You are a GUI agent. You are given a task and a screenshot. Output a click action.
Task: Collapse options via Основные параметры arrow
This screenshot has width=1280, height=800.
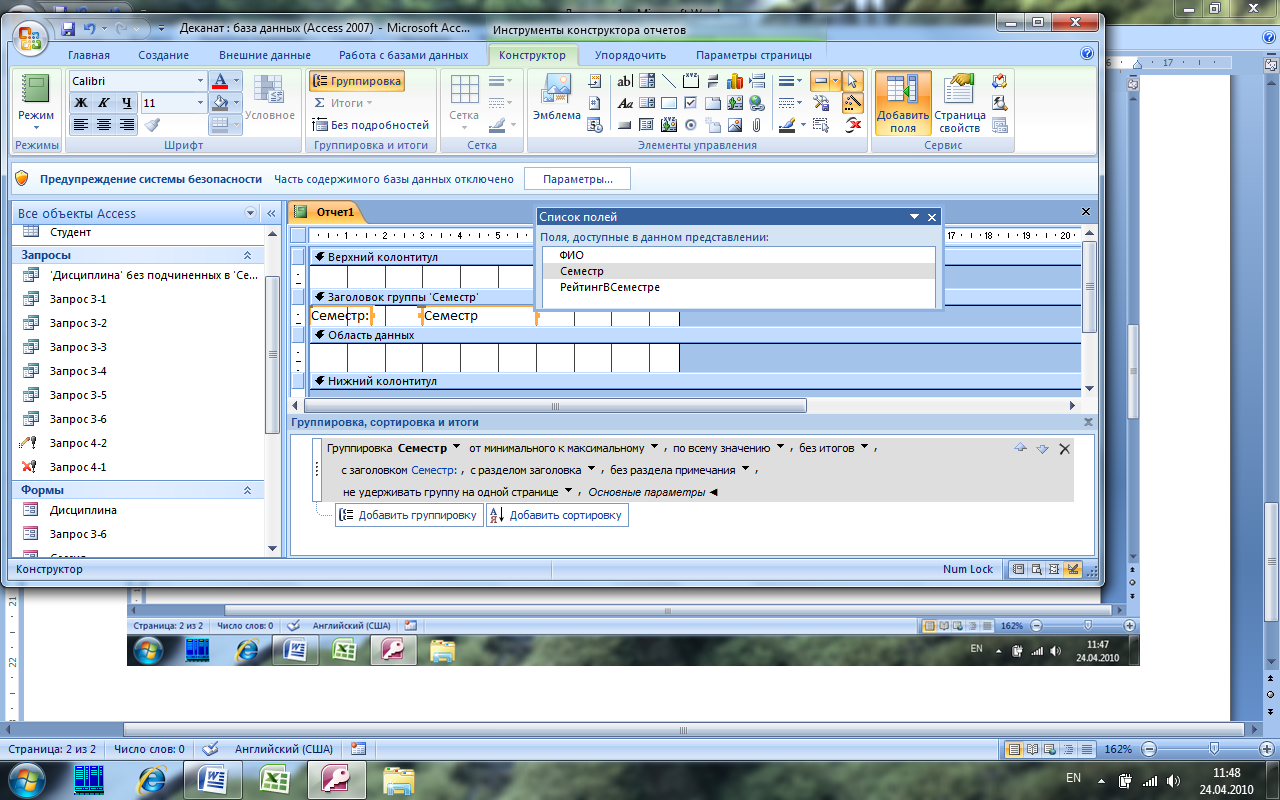coord(713,492)
